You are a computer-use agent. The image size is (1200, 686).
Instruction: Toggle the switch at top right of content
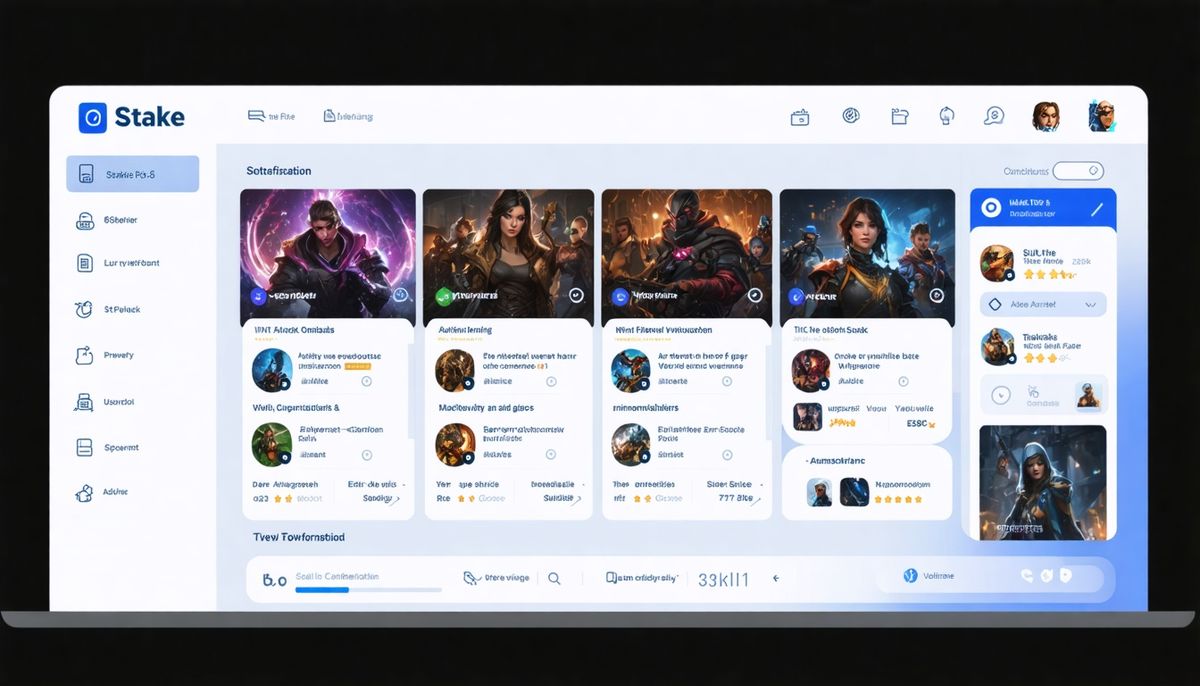point(1078,171)
